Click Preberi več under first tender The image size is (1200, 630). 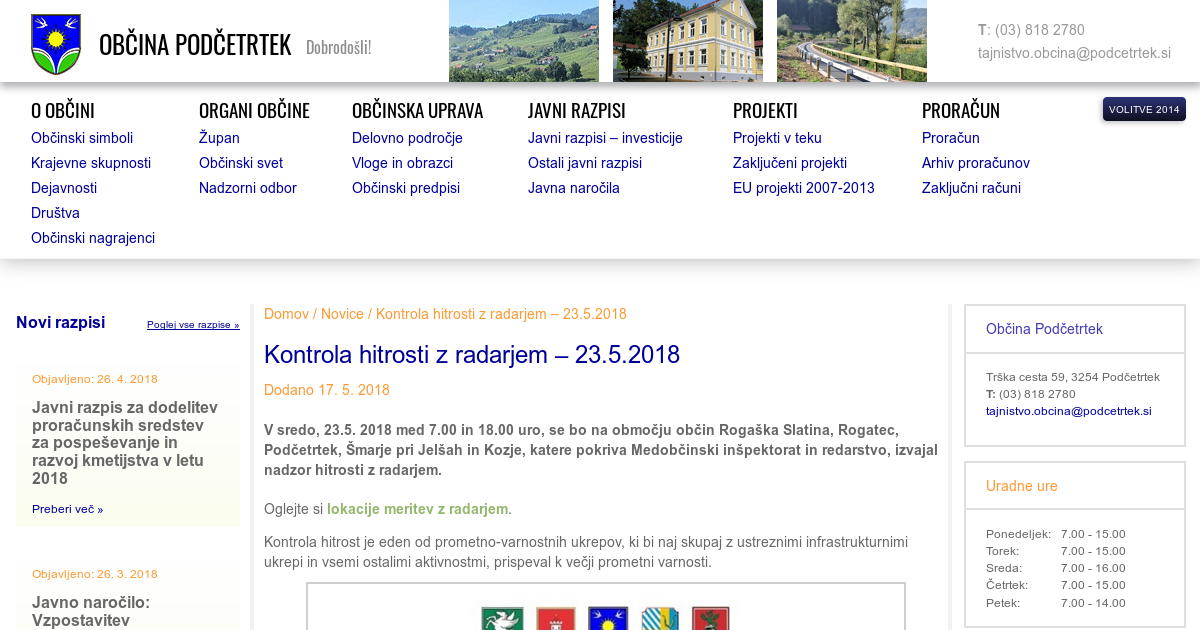click(x=67, y=509)
